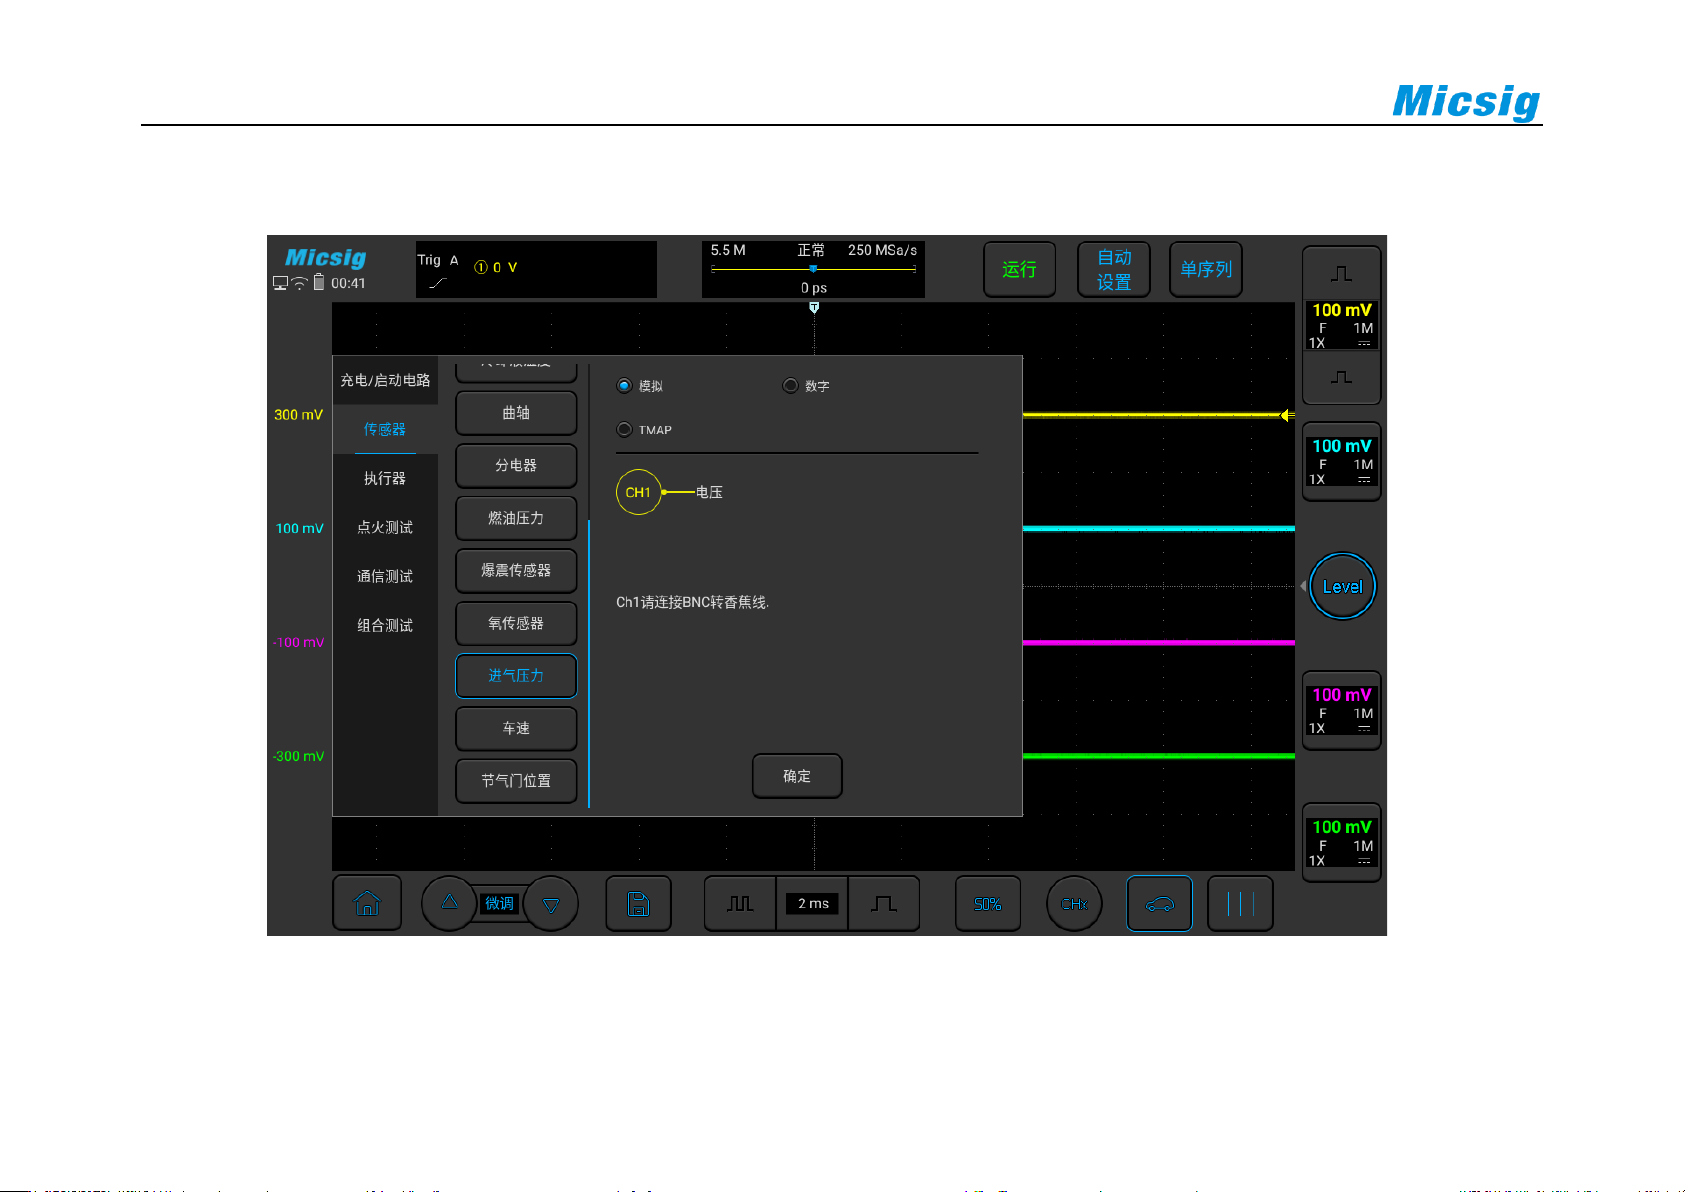The height and width of the screenshot is (1192, 1685).
Task: Save the waveform with the disk icon
Action: (x=638, y=904)
